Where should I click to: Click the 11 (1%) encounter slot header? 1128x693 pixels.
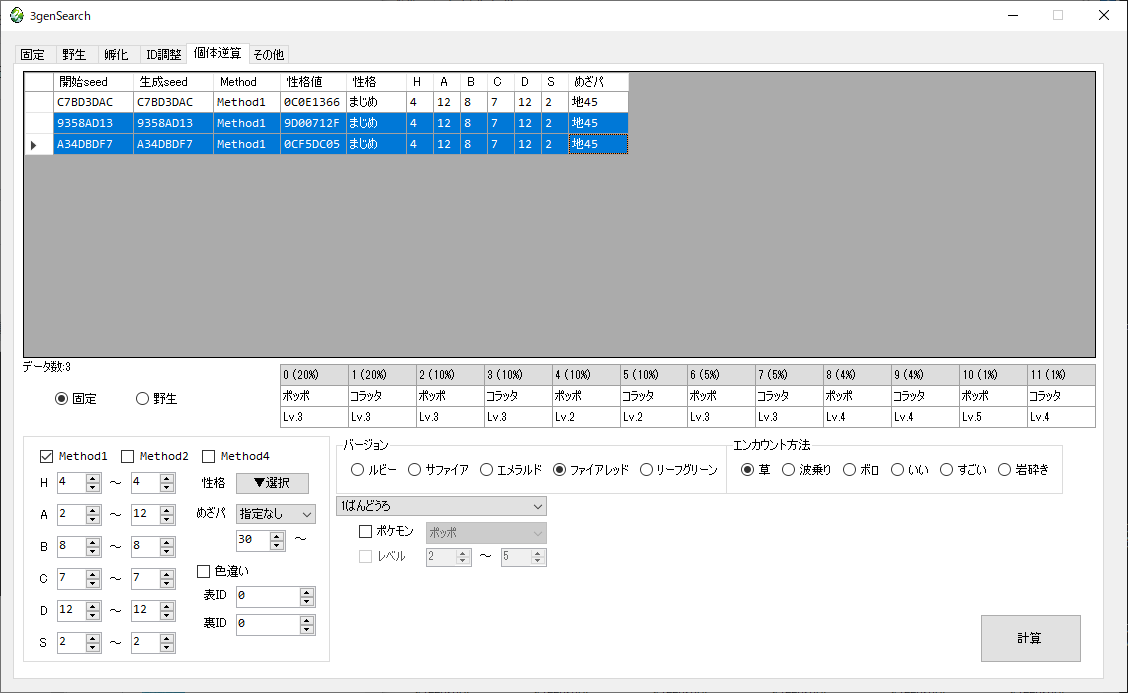pos(1061,375)
